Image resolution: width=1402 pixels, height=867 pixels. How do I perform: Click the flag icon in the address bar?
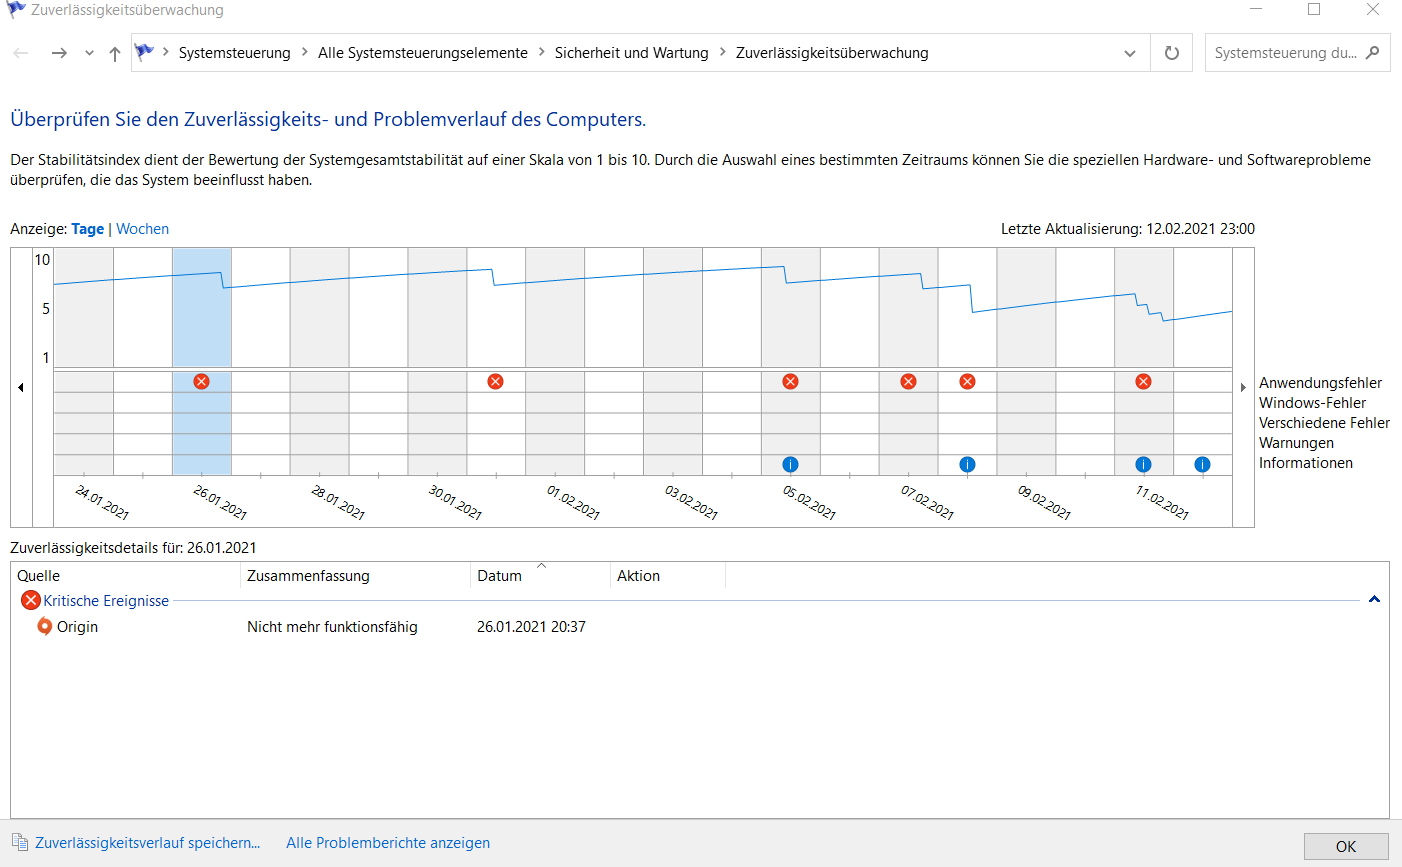[x=144, y=52]
